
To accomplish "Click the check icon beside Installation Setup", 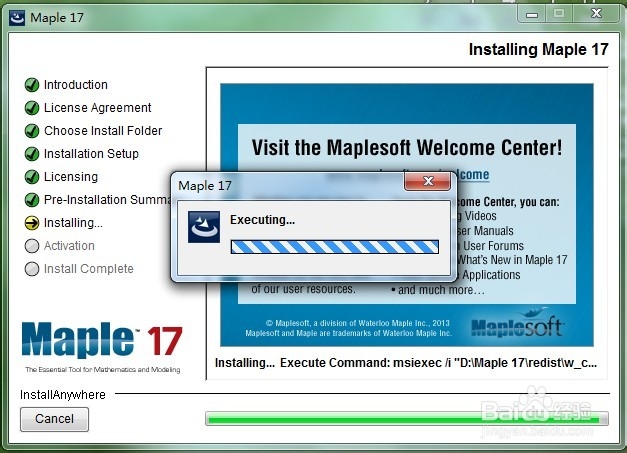I will (32, 154).
